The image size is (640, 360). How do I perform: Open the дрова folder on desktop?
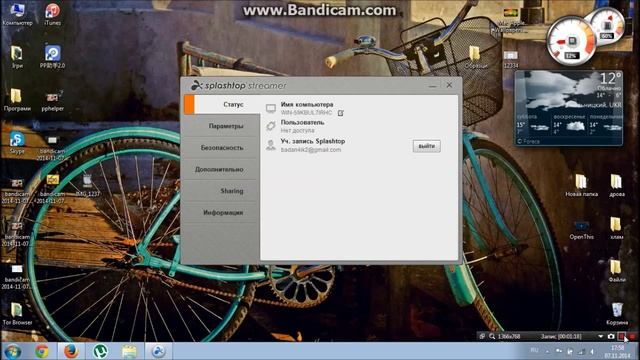pos(617,186)
